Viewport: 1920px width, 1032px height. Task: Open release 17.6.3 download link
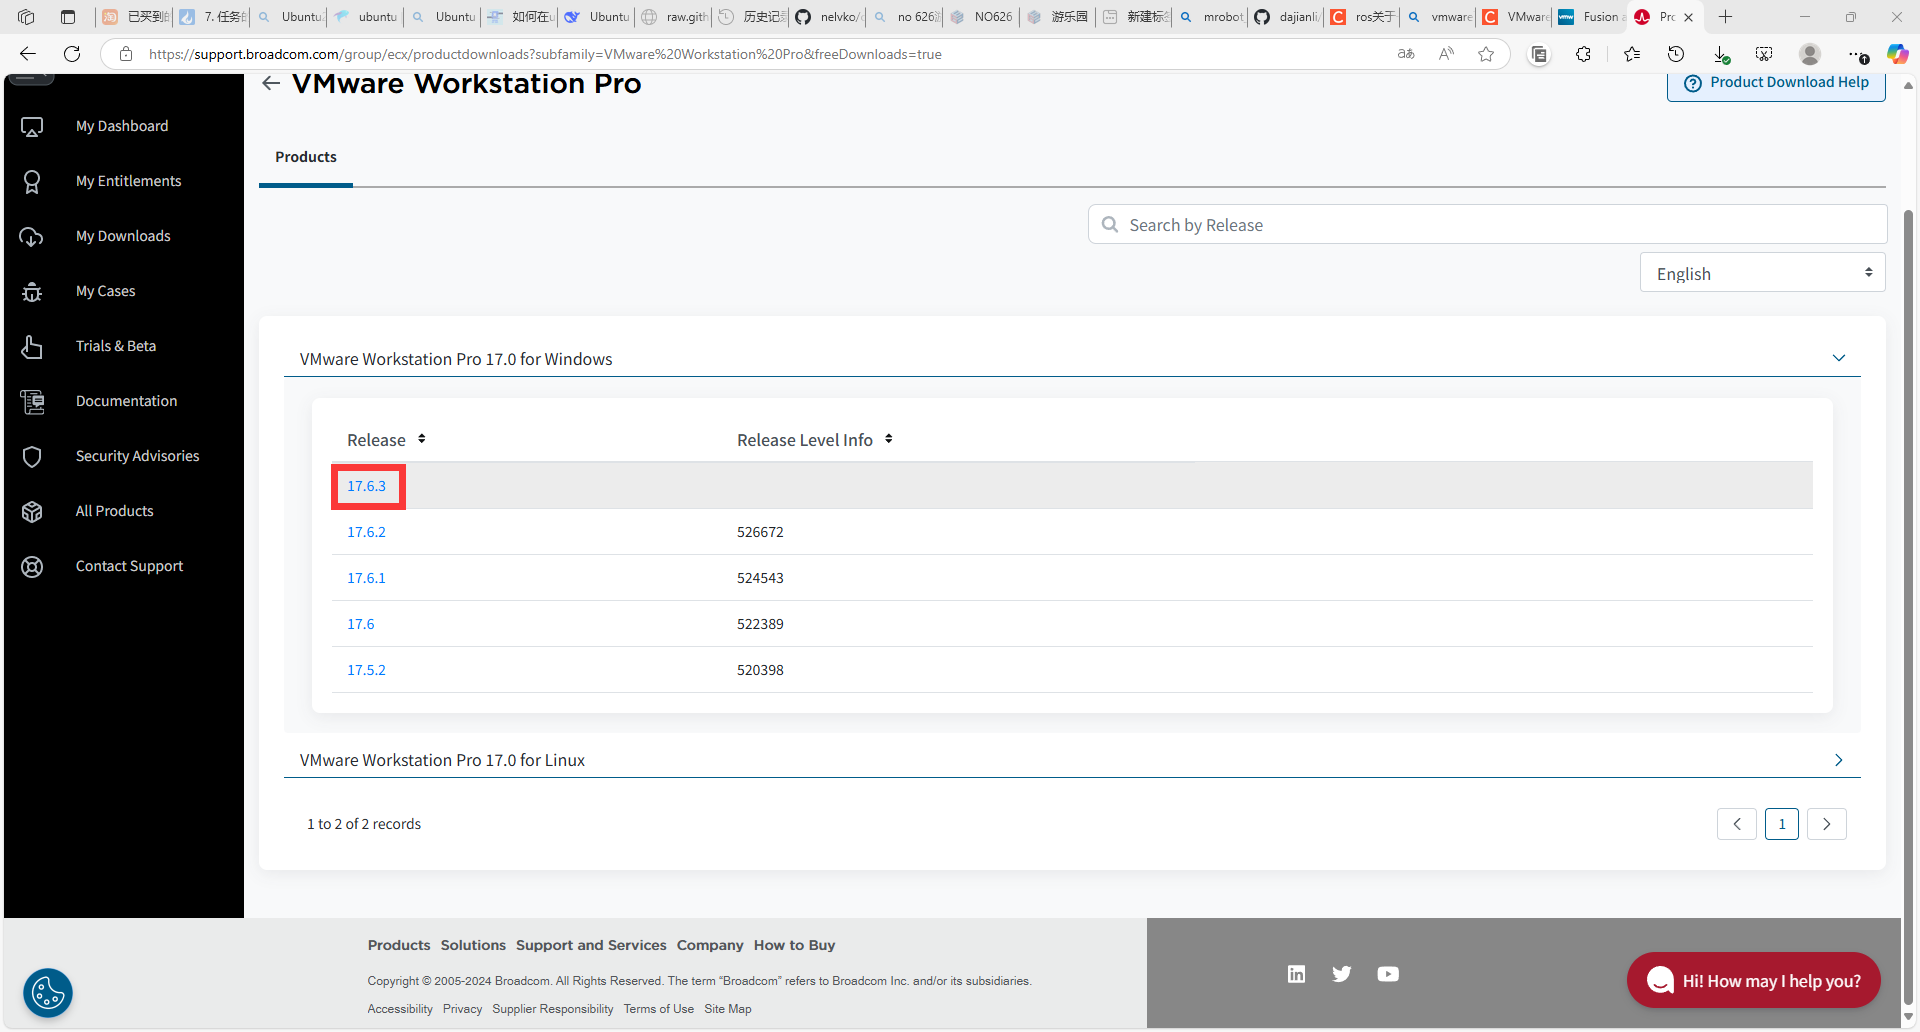coord(366,486)
